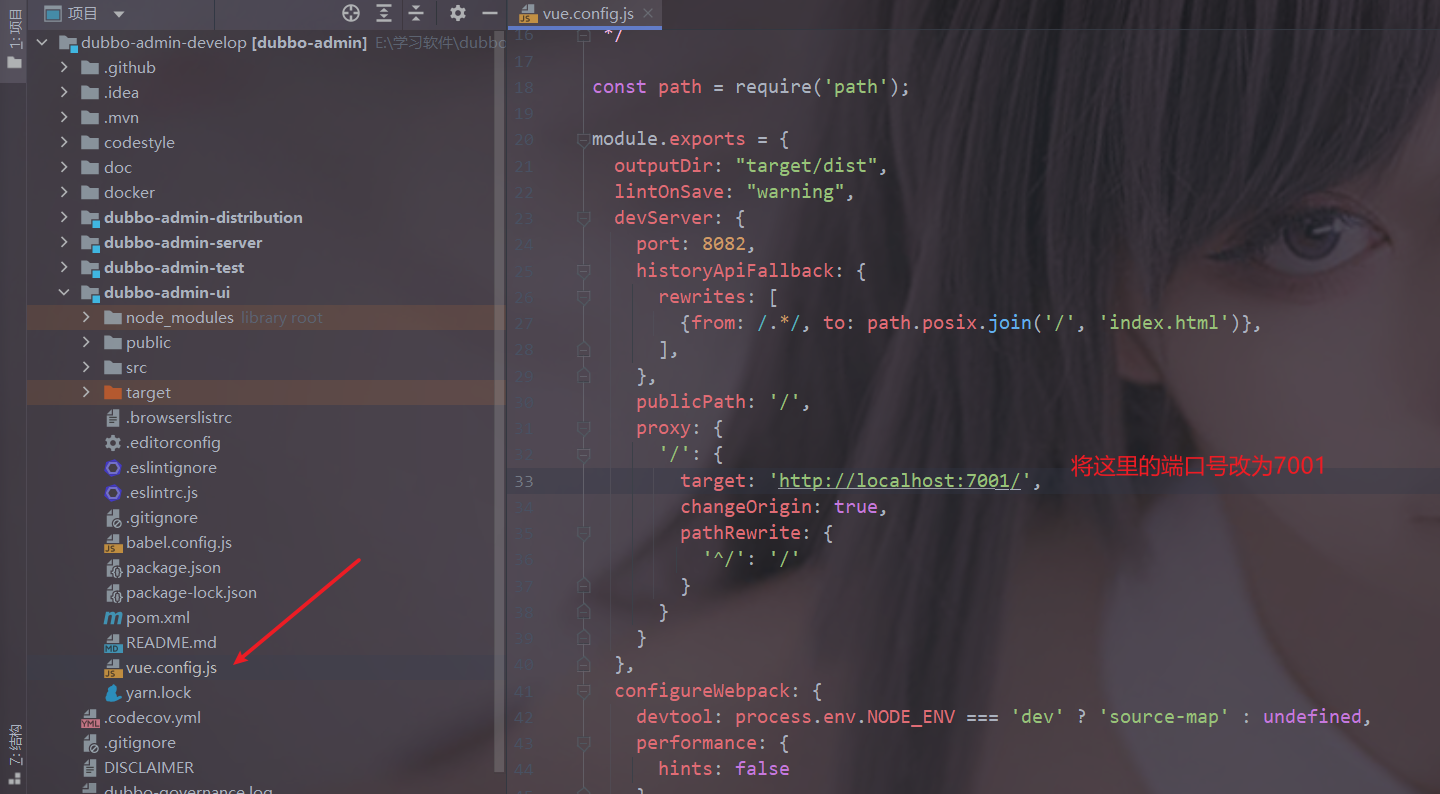Click the node_modules folder name
This screenshot has height=794, width=1440.
click(180, 318)
